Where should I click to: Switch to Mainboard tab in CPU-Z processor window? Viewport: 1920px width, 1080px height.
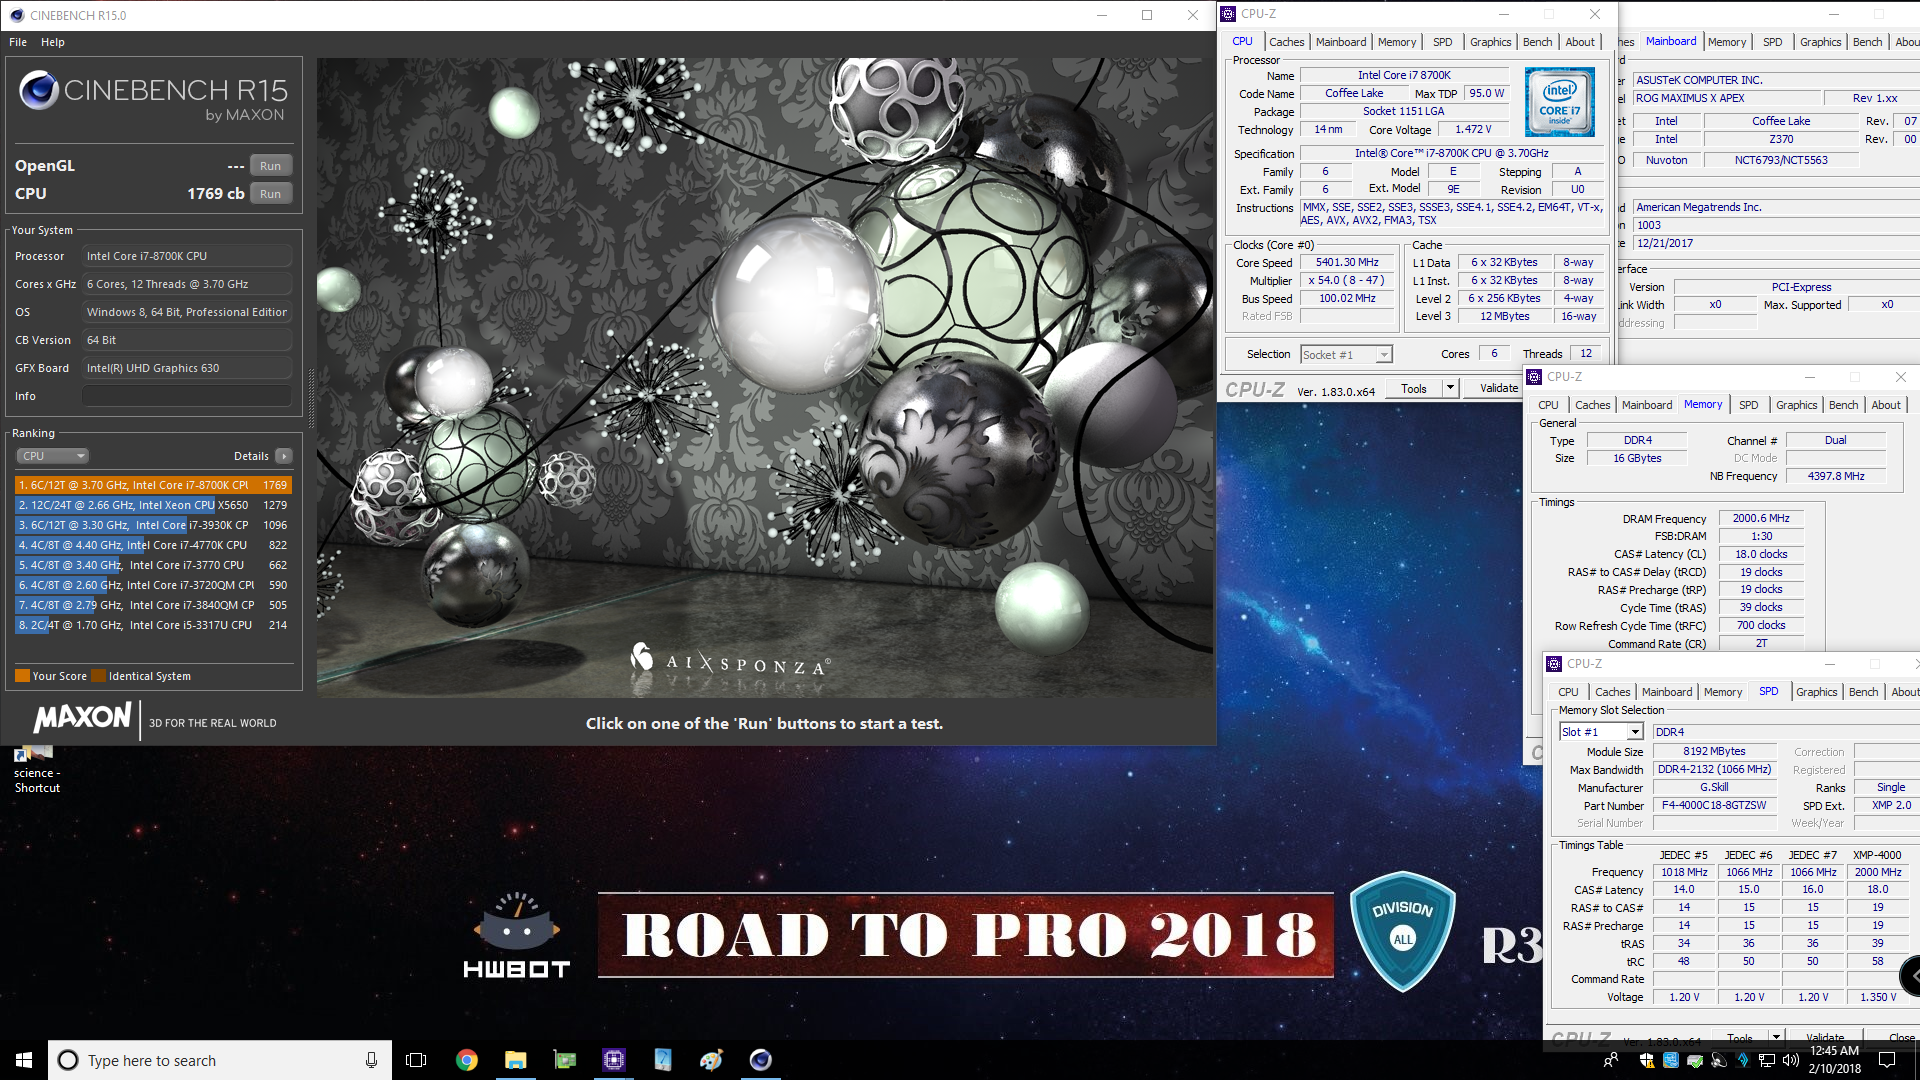pos(1340,42)
